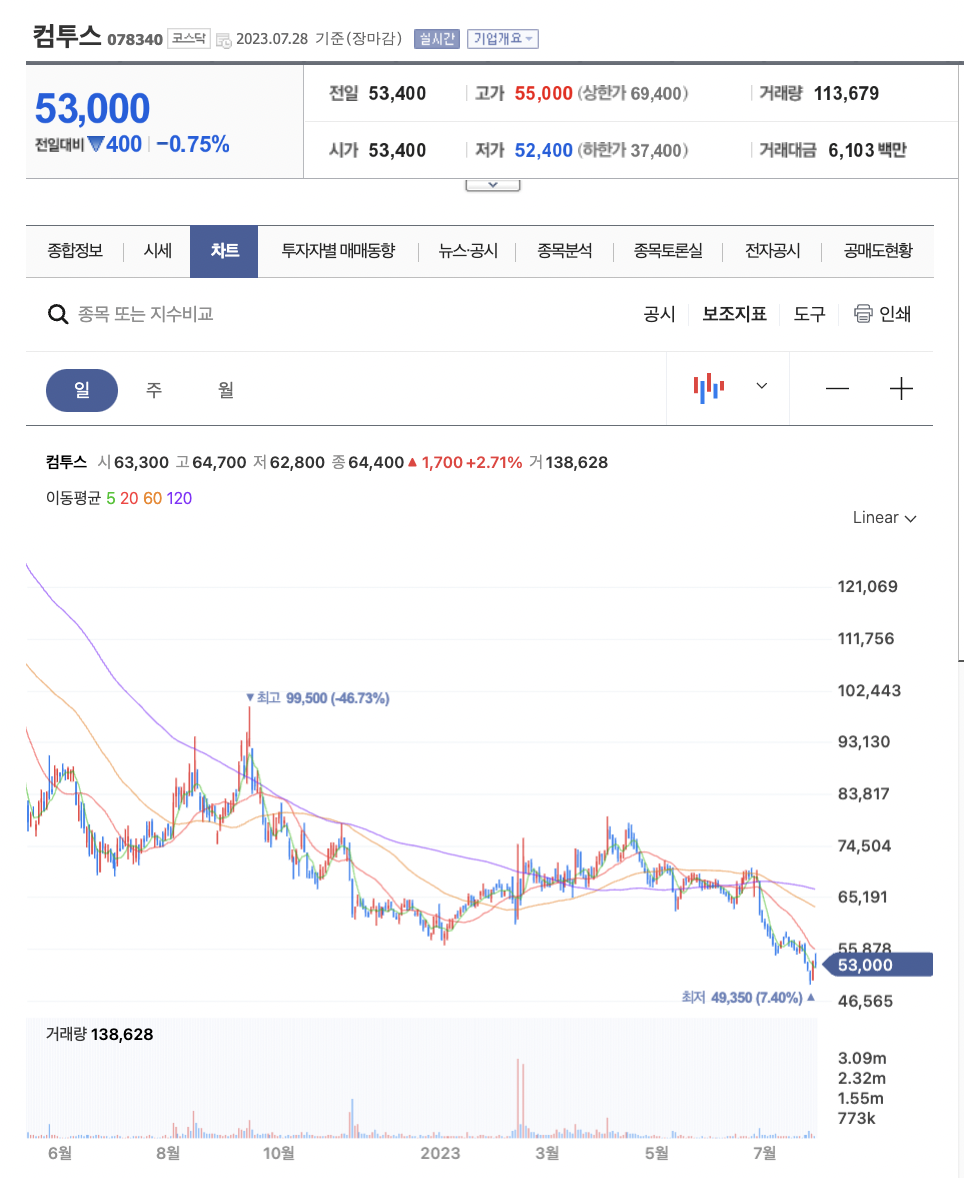Select 월 monthly period toggle
The height and width of the screenshot is (1178, 964).
(x=225, y=390)
